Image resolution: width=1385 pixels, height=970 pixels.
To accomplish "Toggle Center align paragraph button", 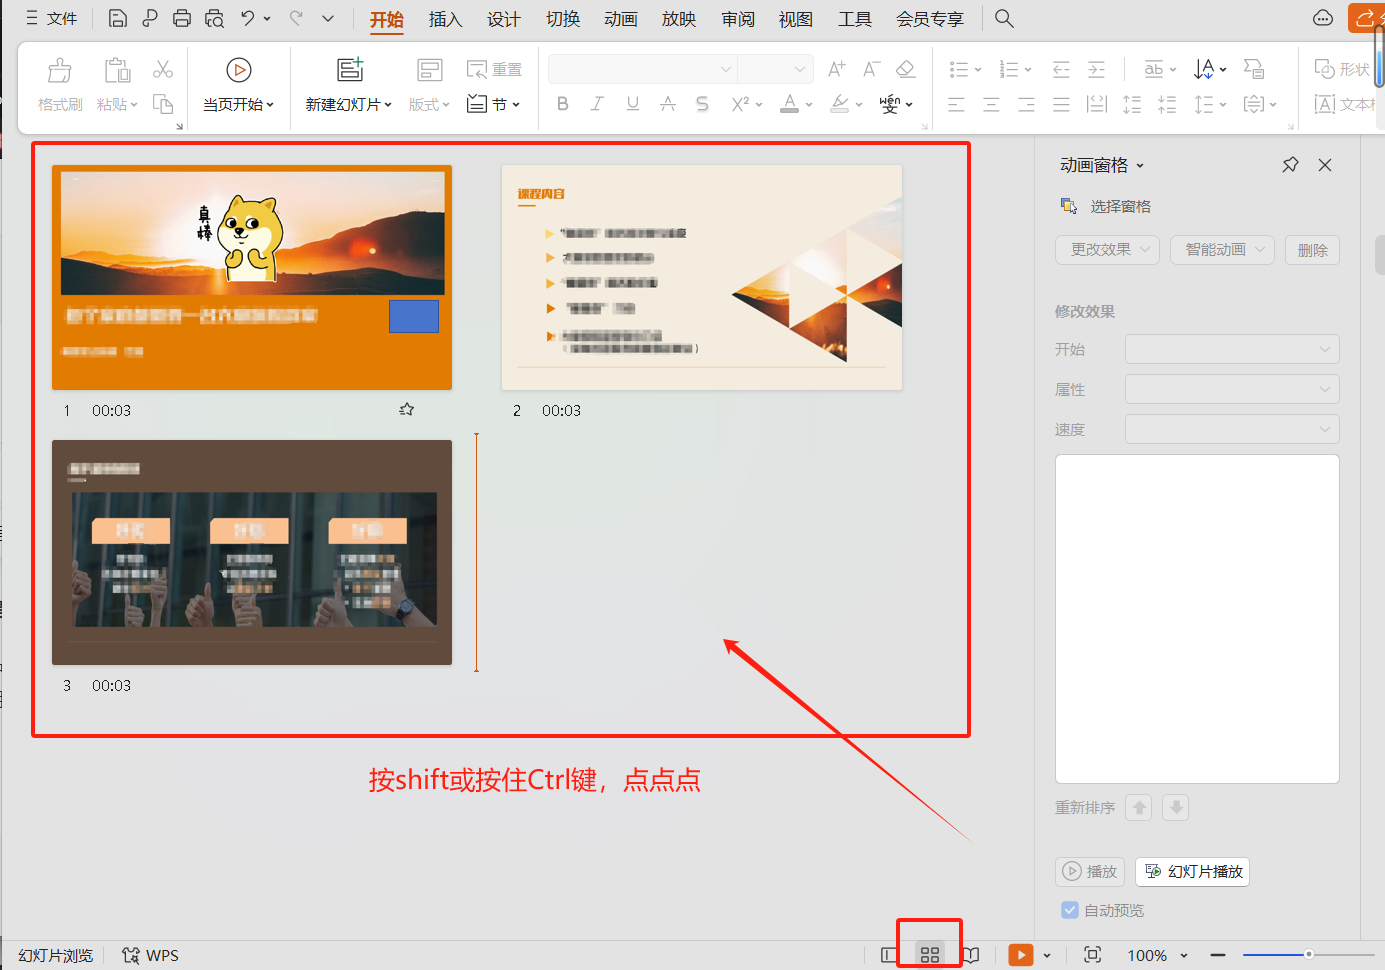I will click(991, 104).
